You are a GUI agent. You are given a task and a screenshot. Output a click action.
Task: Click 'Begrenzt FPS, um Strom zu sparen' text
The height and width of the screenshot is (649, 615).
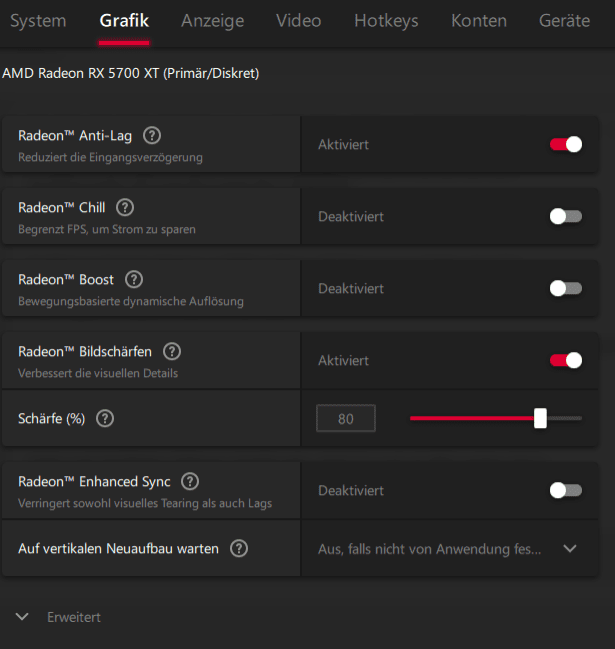click(x=107, y=229)
